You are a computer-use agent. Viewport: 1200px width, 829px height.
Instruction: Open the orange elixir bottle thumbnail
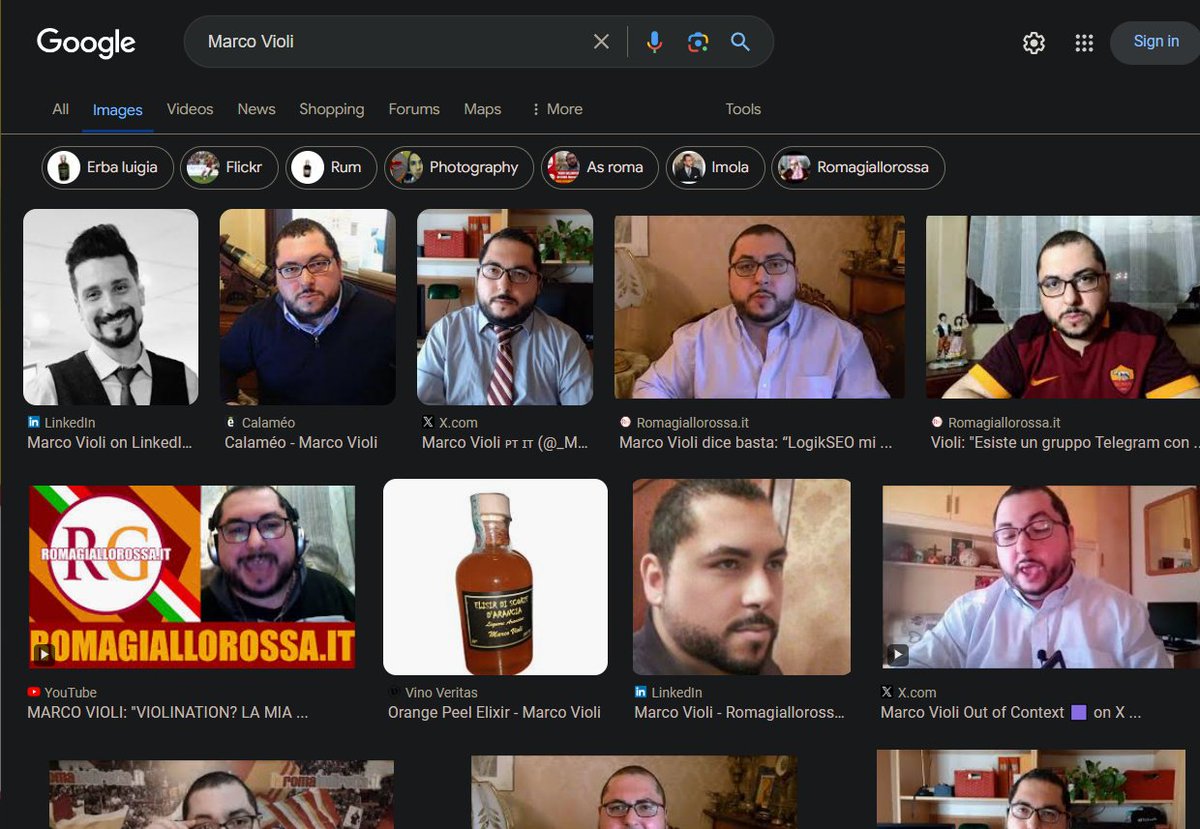point(495,577)
